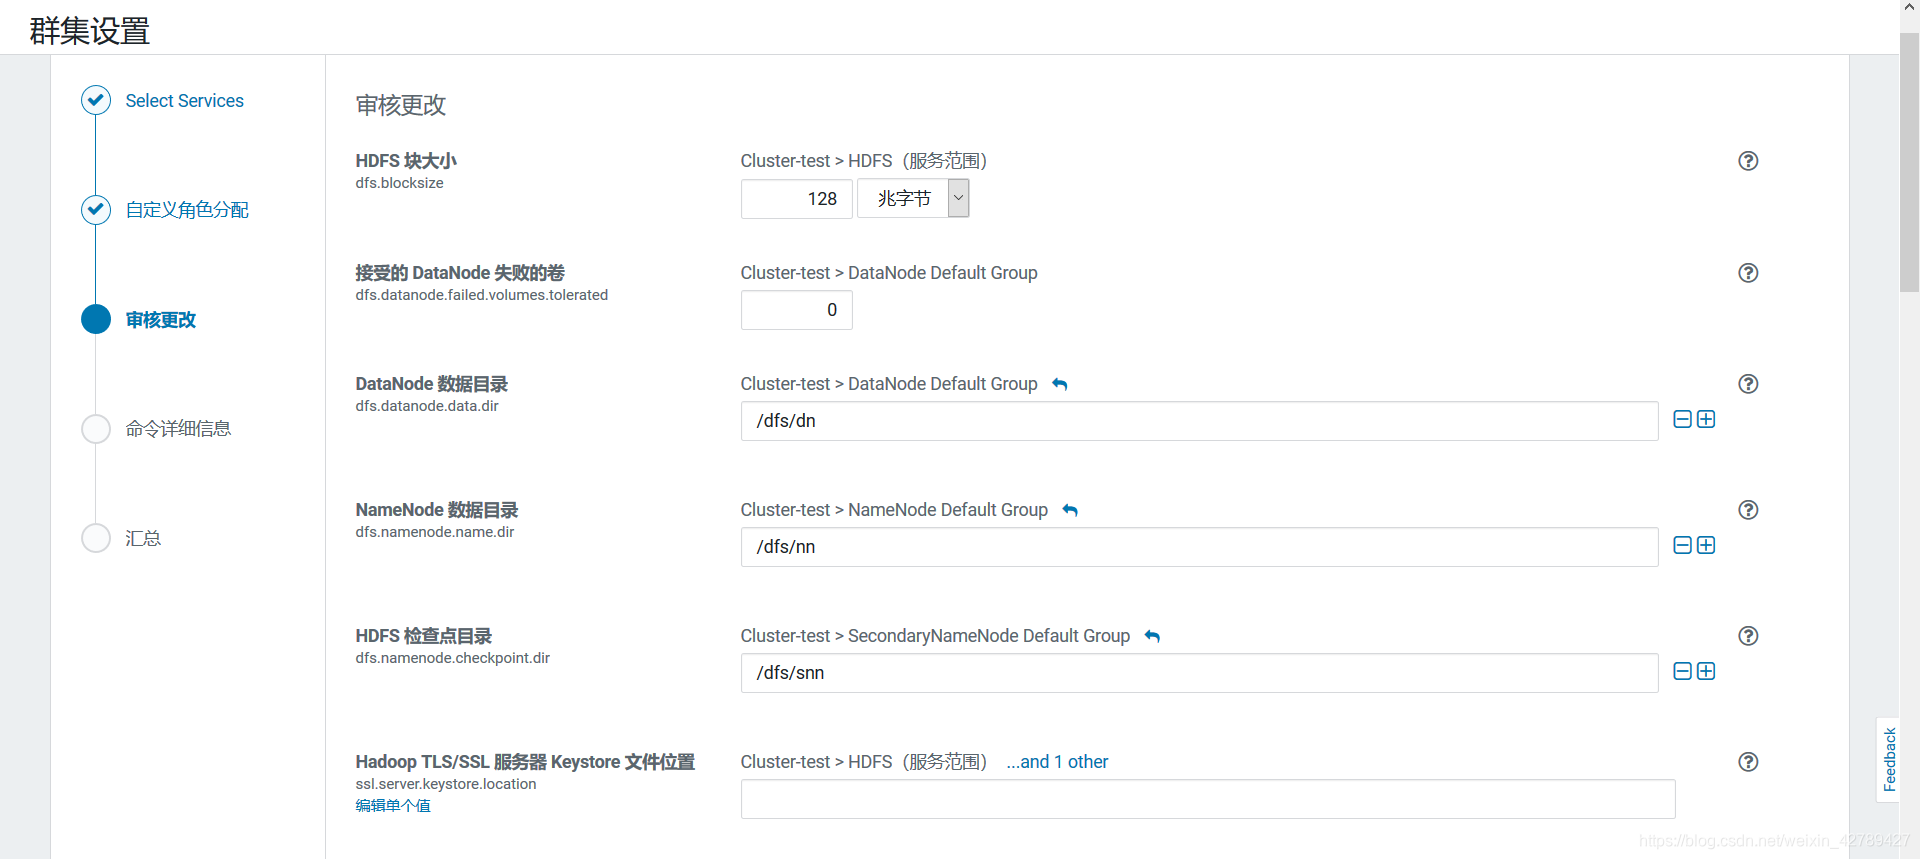Open help for TLS/SSL Keystore file location
The image size is (1920, 859).
[x=1748, y=762]
